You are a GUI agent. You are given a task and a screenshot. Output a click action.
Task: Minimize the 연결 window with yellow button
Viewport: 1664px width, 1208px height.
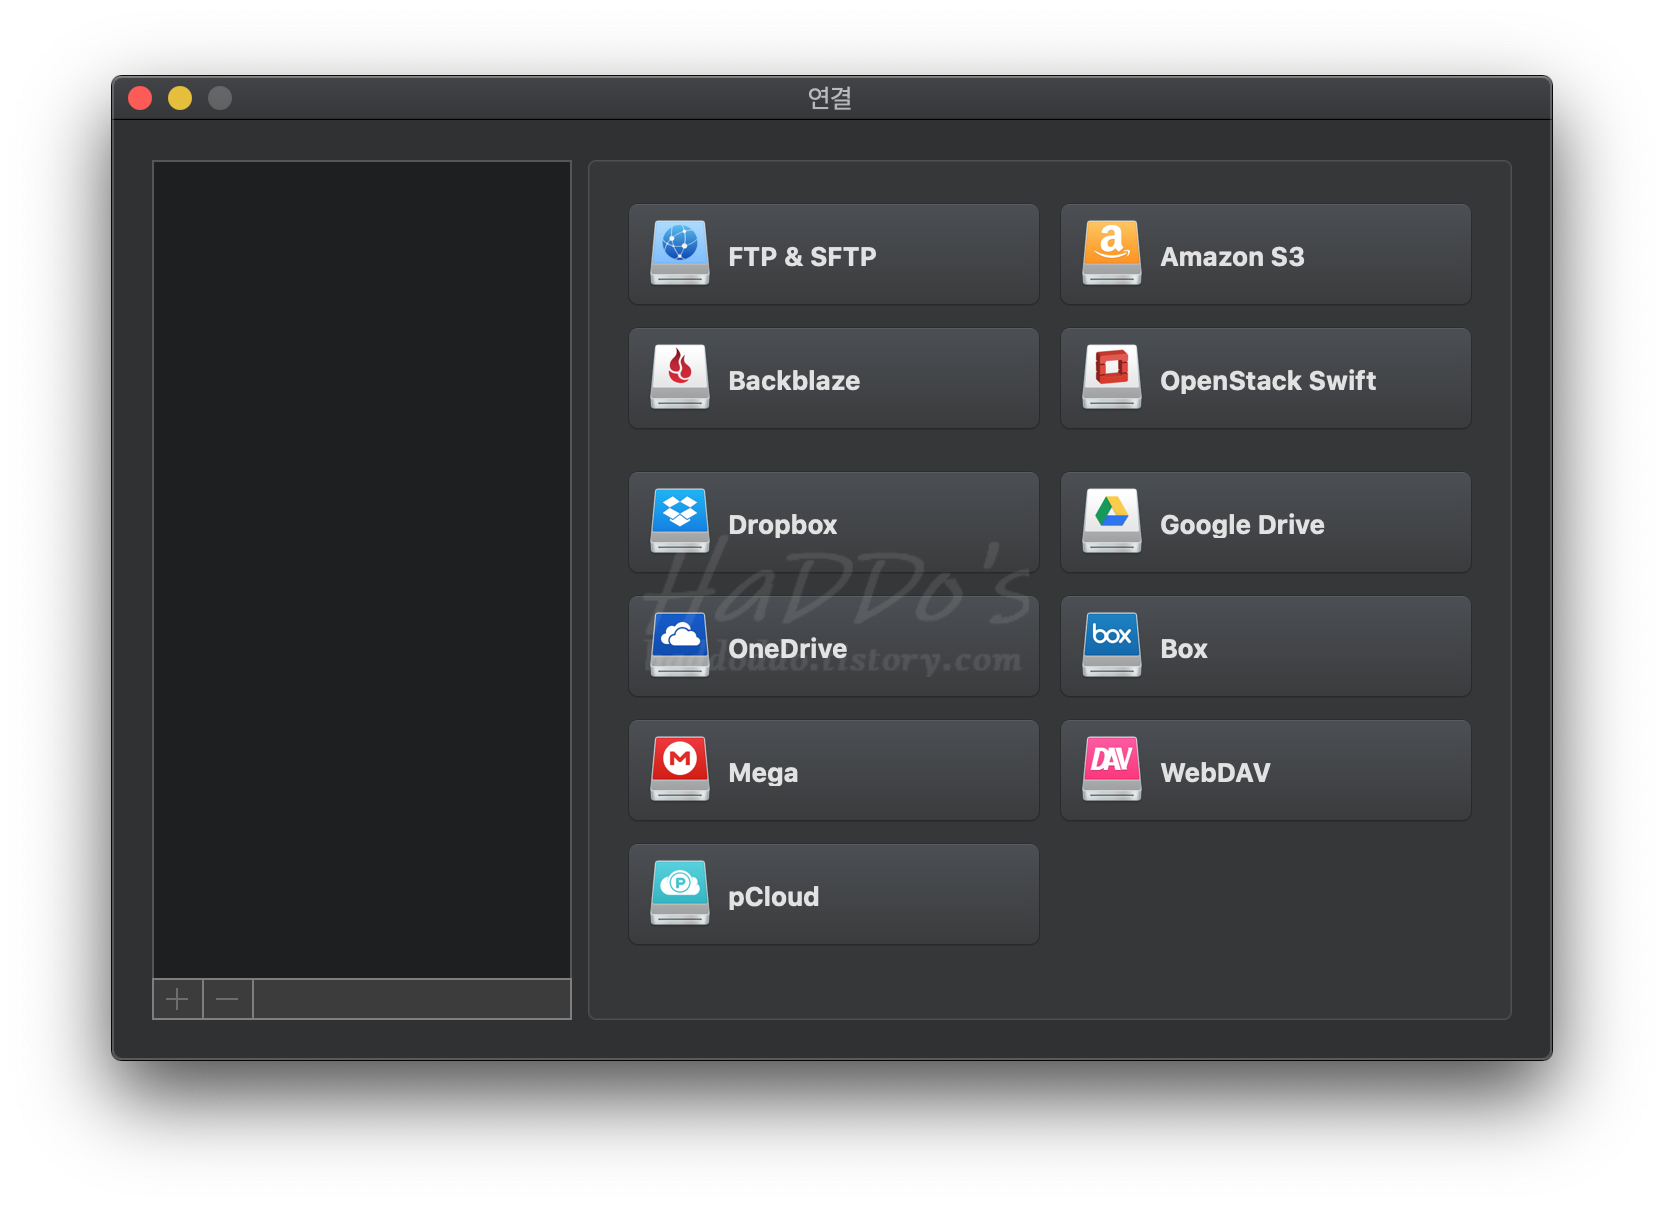(x=180, y=98)
